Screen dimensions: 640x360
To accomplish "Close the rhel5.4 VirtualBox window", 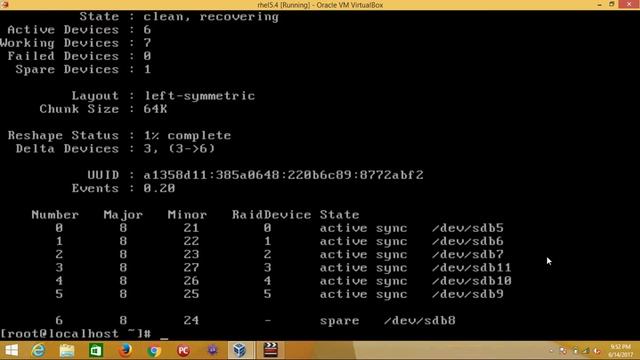I will (629, 4).
